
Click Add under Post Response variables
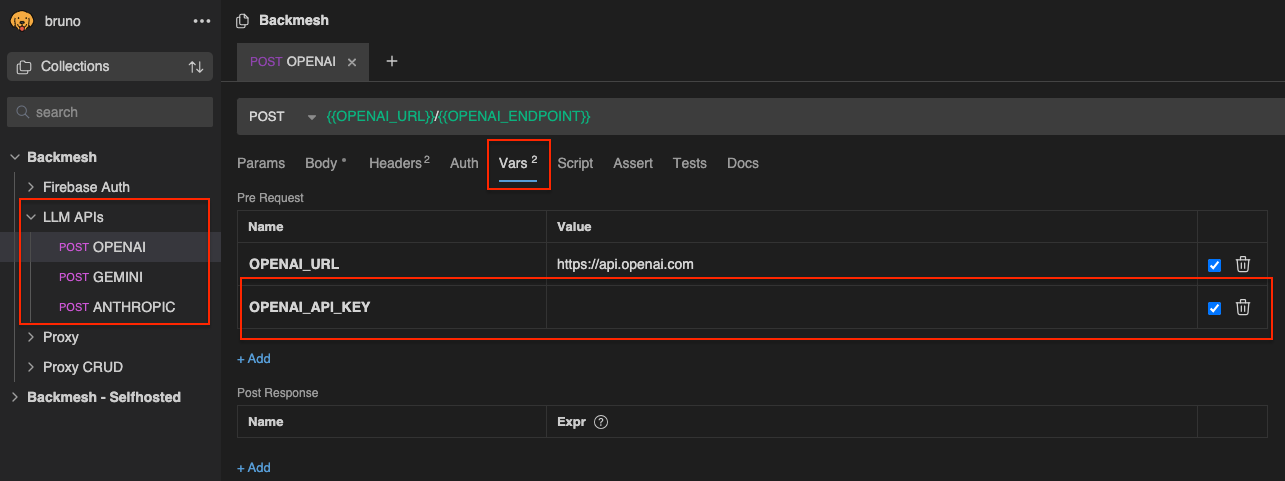(254, 467)
